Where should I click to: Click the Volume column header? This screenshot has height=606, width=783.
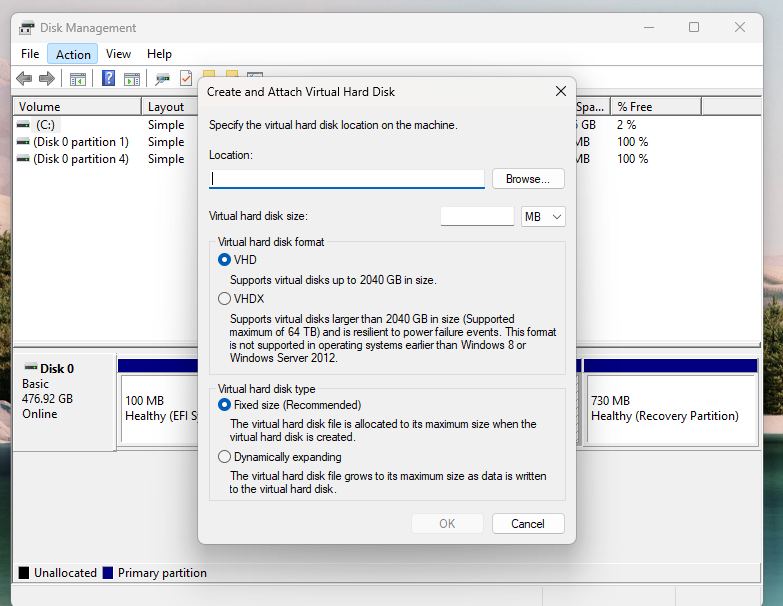(77, 106)
